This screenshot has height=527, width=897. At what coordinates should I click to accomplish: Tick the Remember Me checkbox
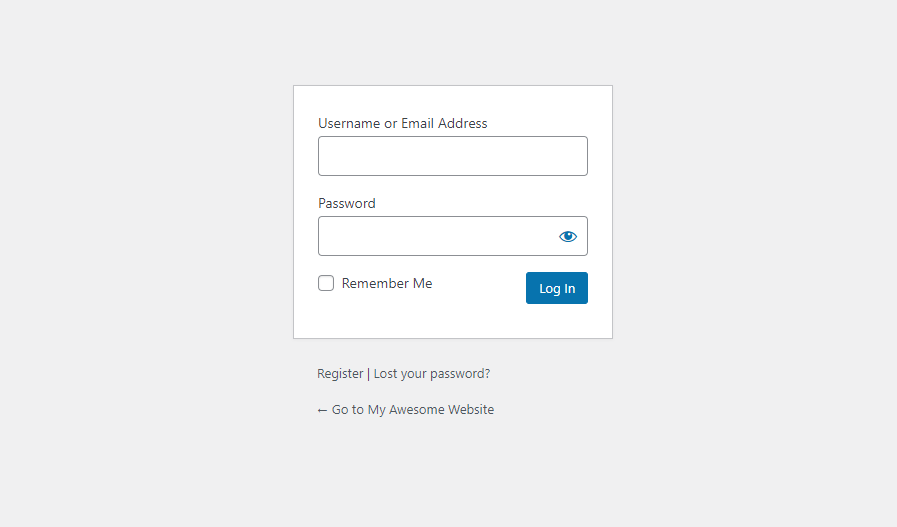coord(326,283)
